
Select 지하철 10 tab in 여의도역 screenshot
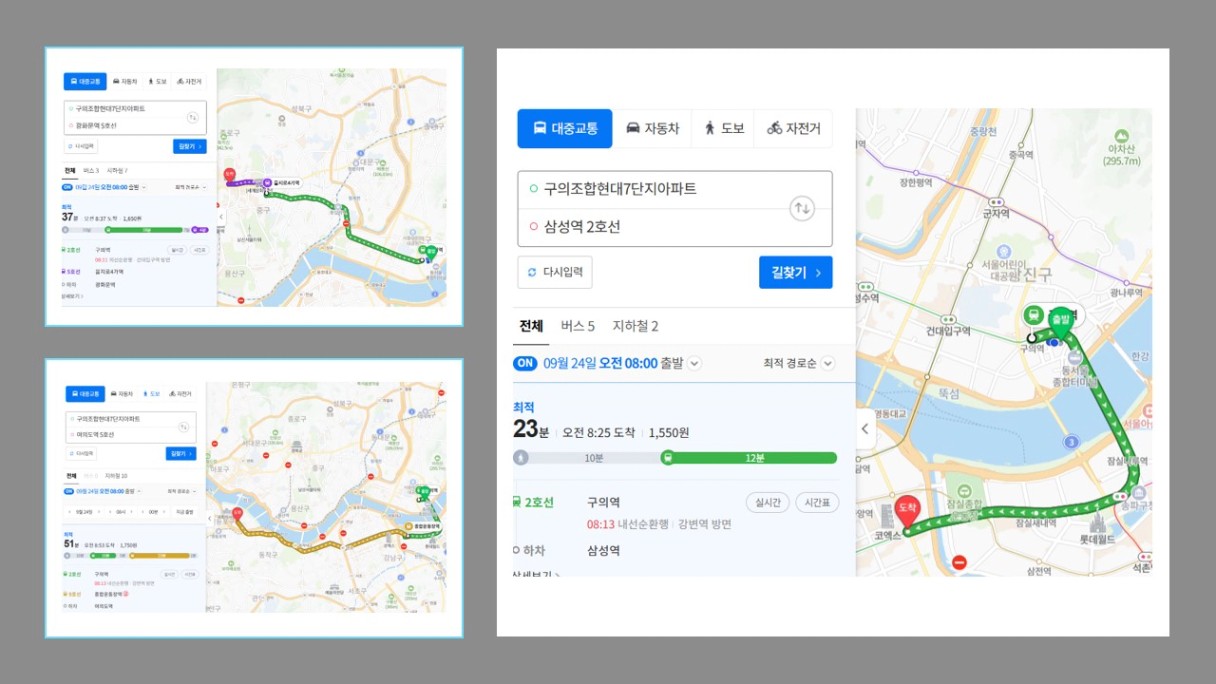point(116,476)
